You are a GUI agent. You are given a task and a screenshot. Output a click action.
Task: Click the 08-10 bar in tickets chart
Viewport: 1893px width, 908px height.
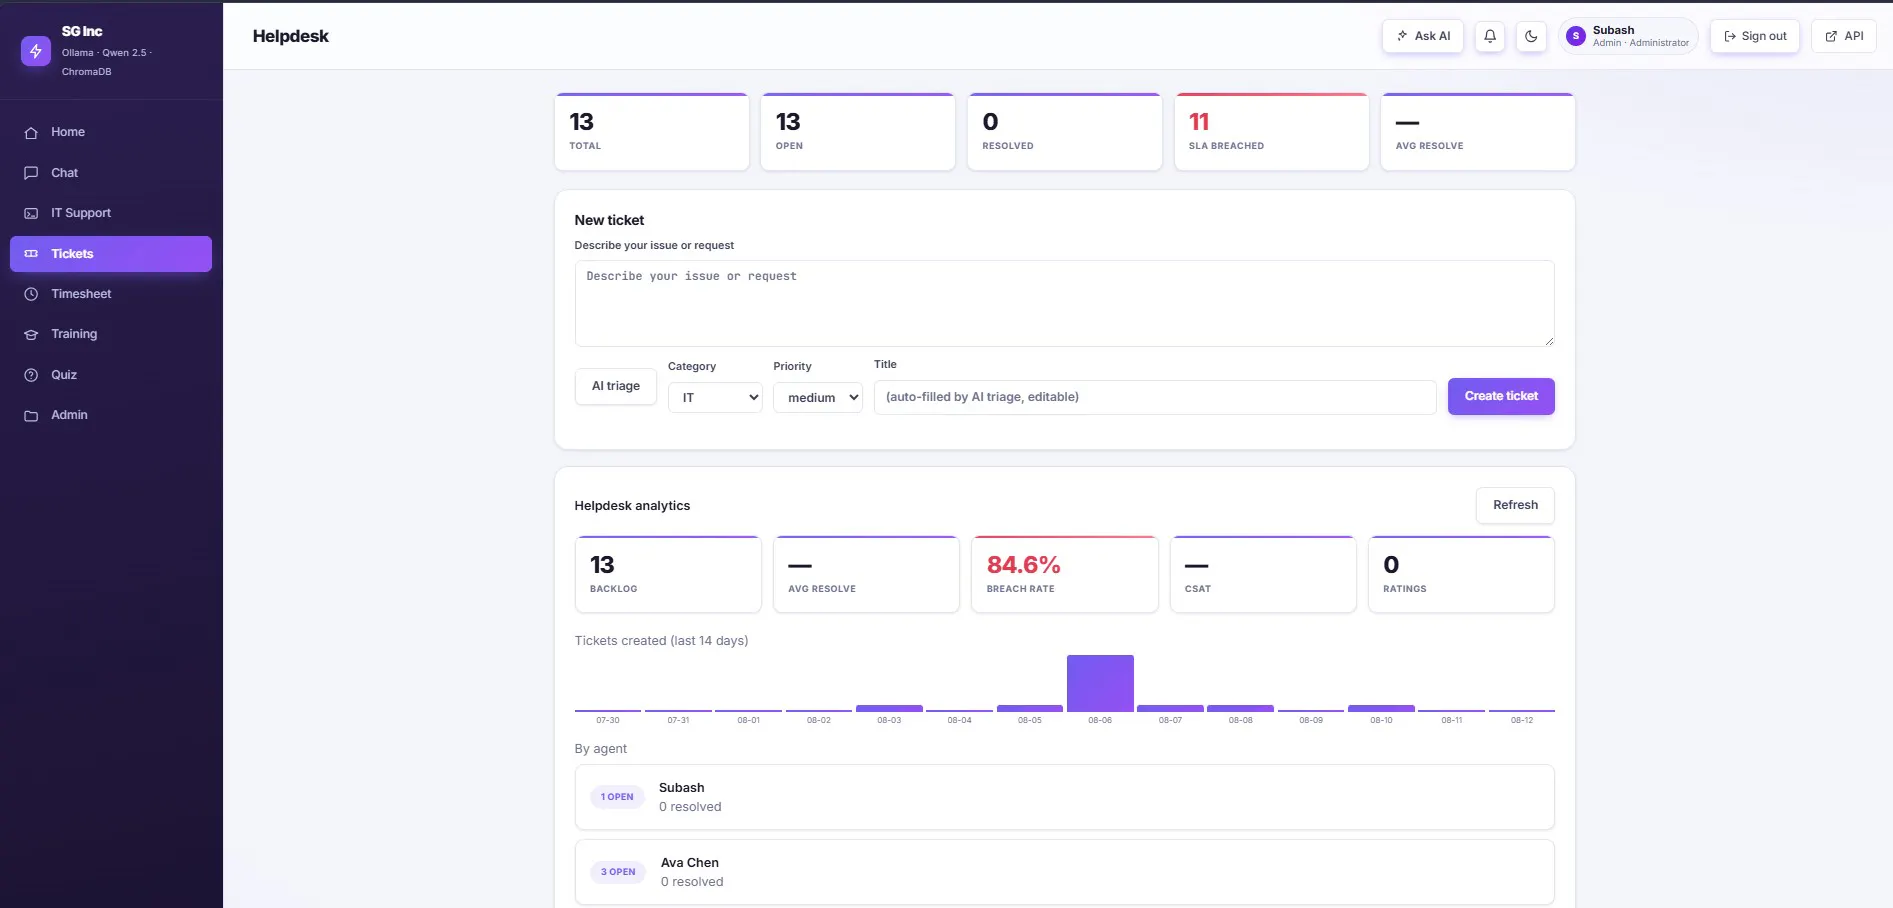(x=1381, y=708)
